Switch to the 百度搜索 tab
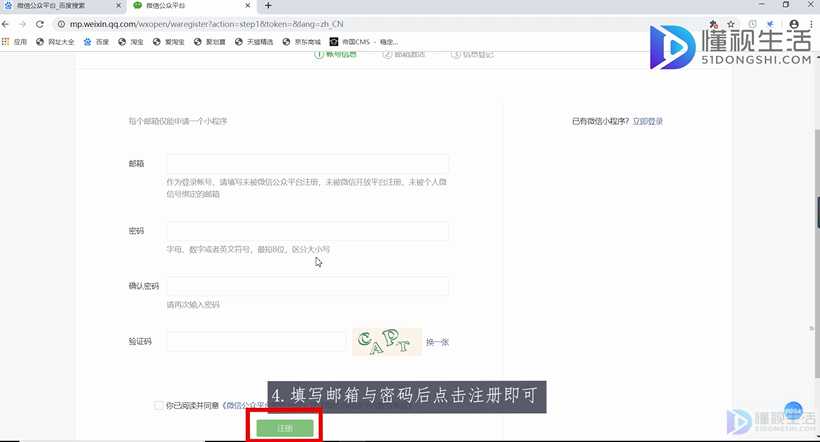This screenshot has height=442, width=820. pyautogui.click(x=60, y=6)
